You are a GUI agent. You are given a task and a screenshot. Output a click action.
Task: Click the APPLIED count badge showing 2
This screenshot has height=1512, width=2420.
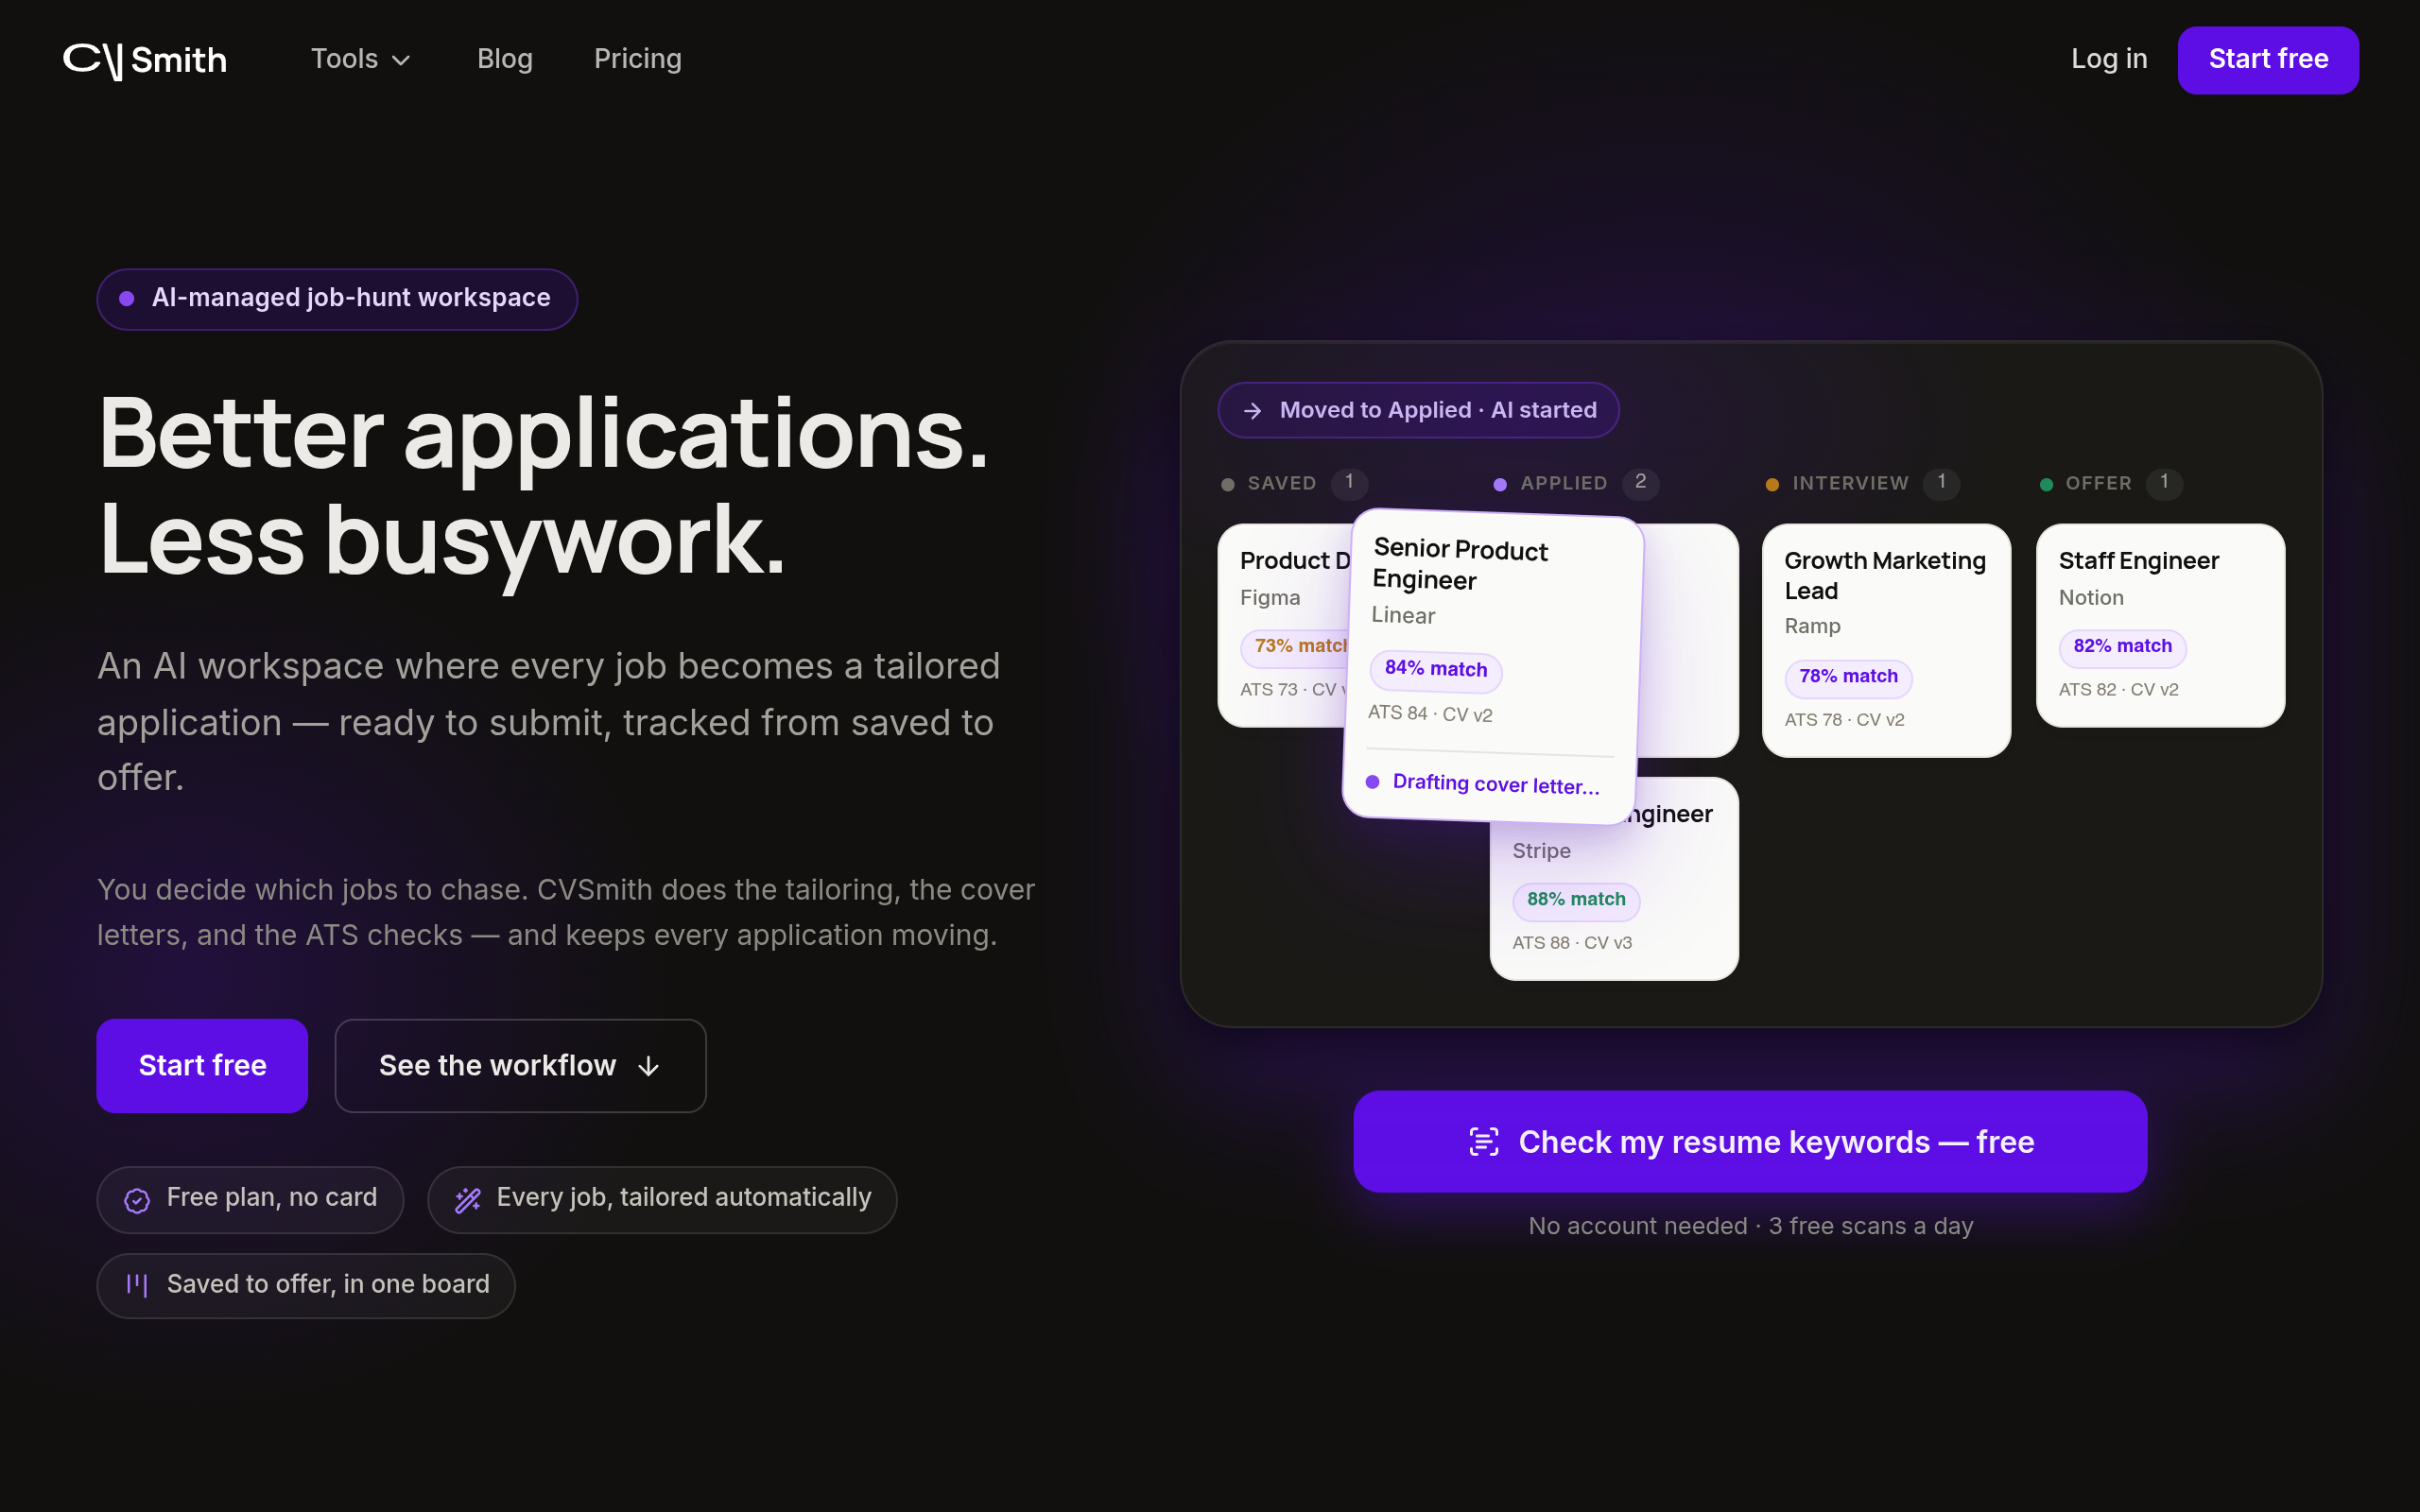[x=1640, y=483]
